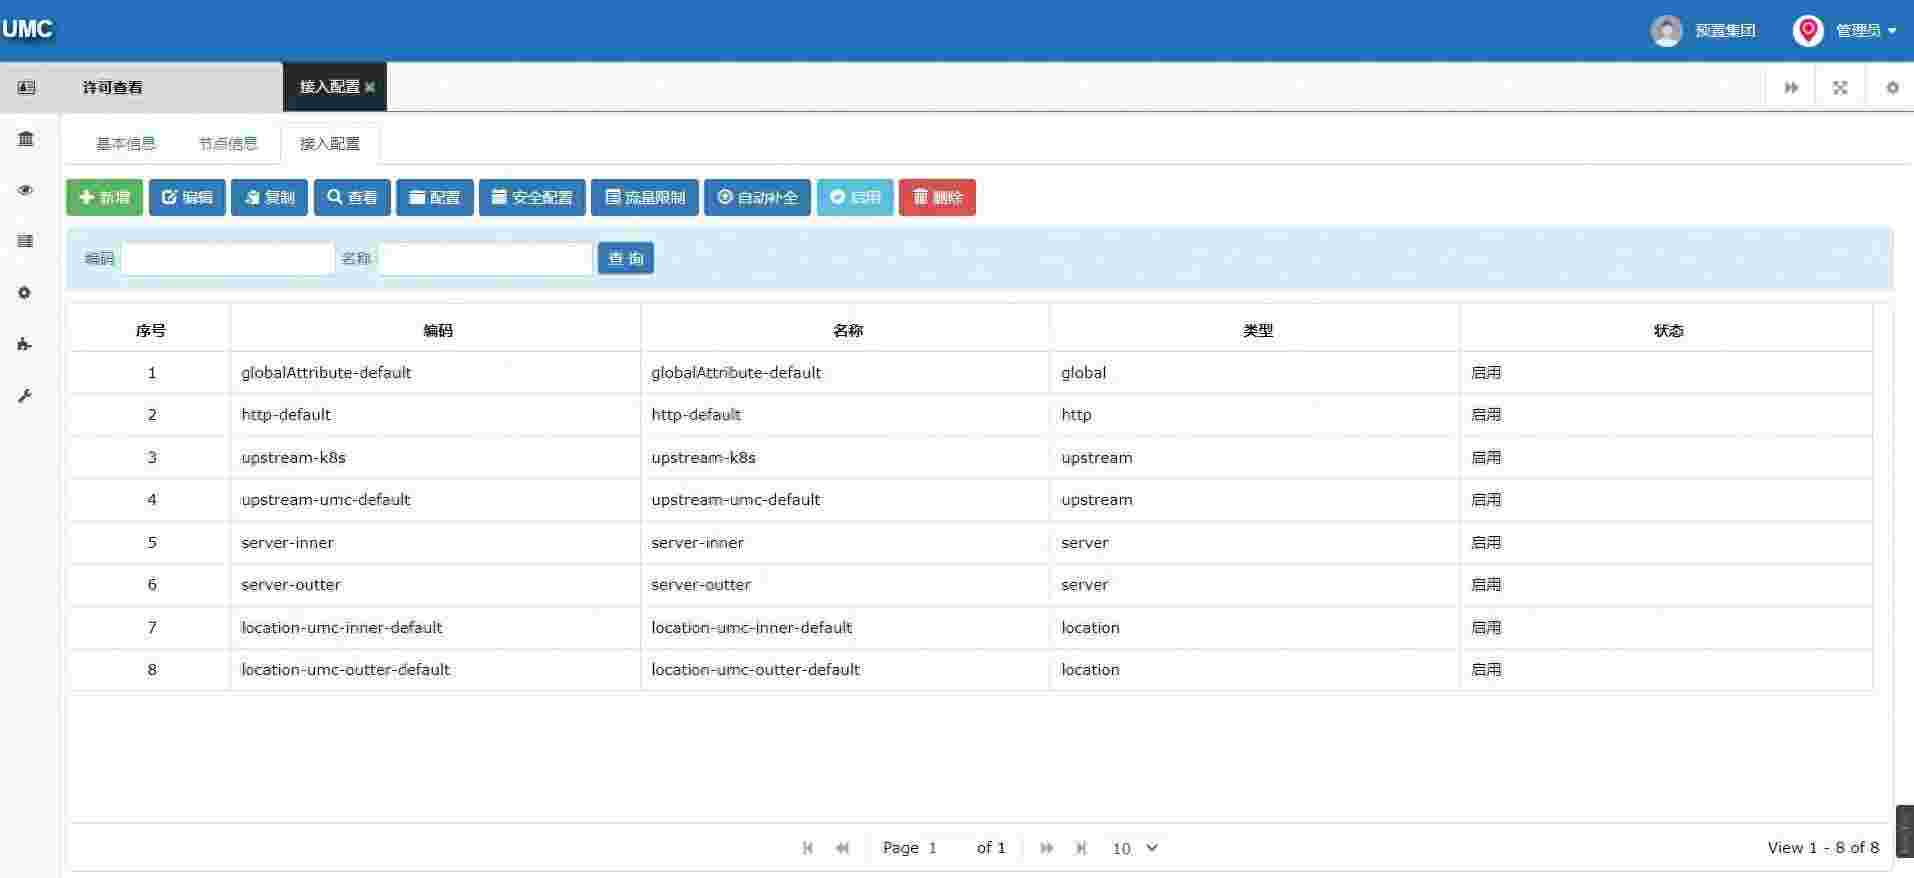Screen dimensions: 1914x878
Task: Select the http-default code cell
Action: click(436, 414)
